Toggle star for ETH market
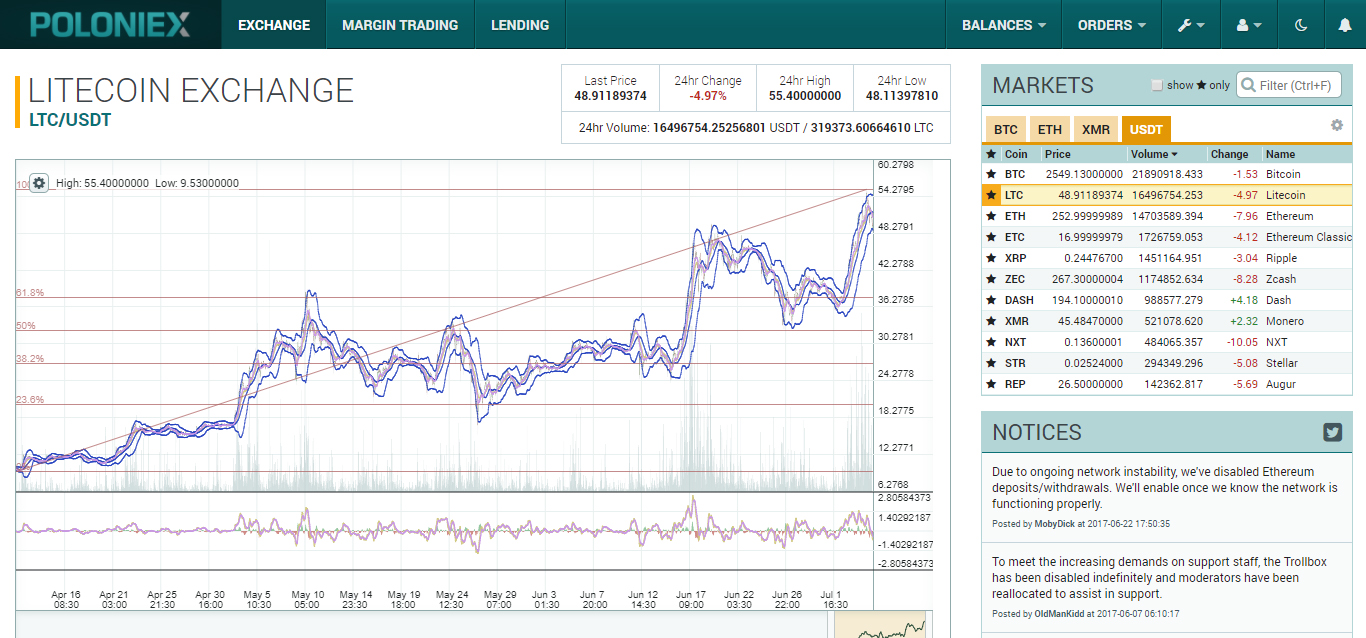Viewport: 1366px width, 638px height. point(991,216)
